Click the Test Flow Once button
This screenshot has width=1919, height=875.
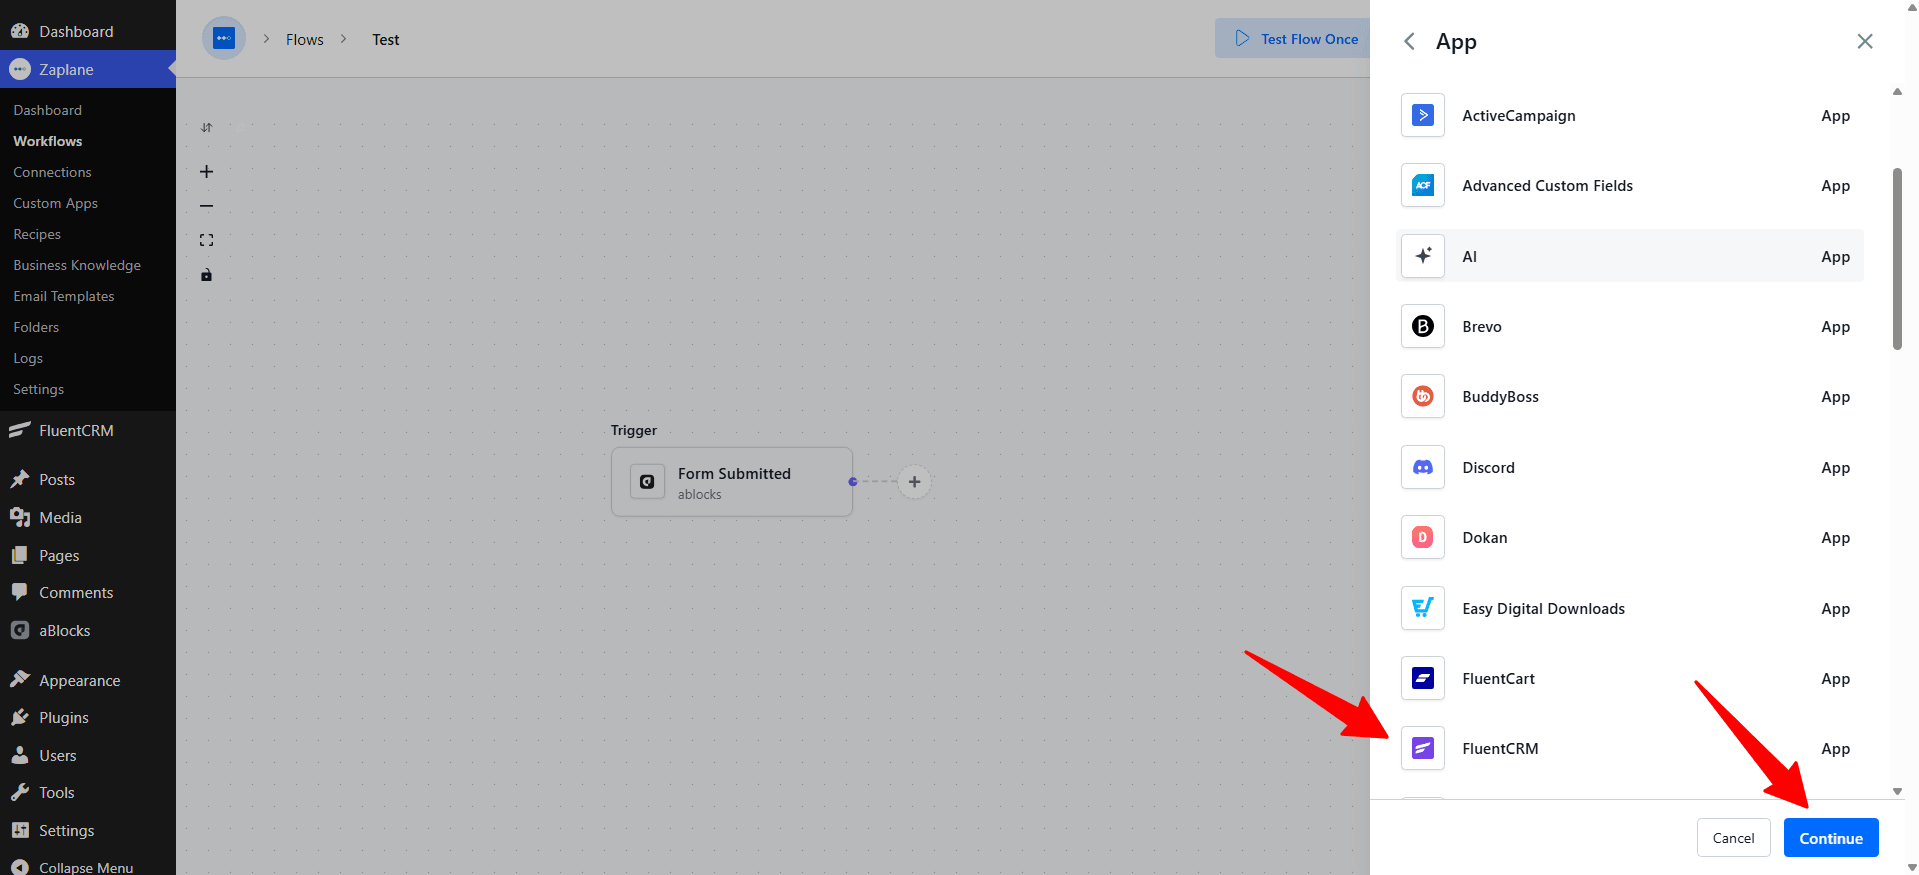(1293, 39)
